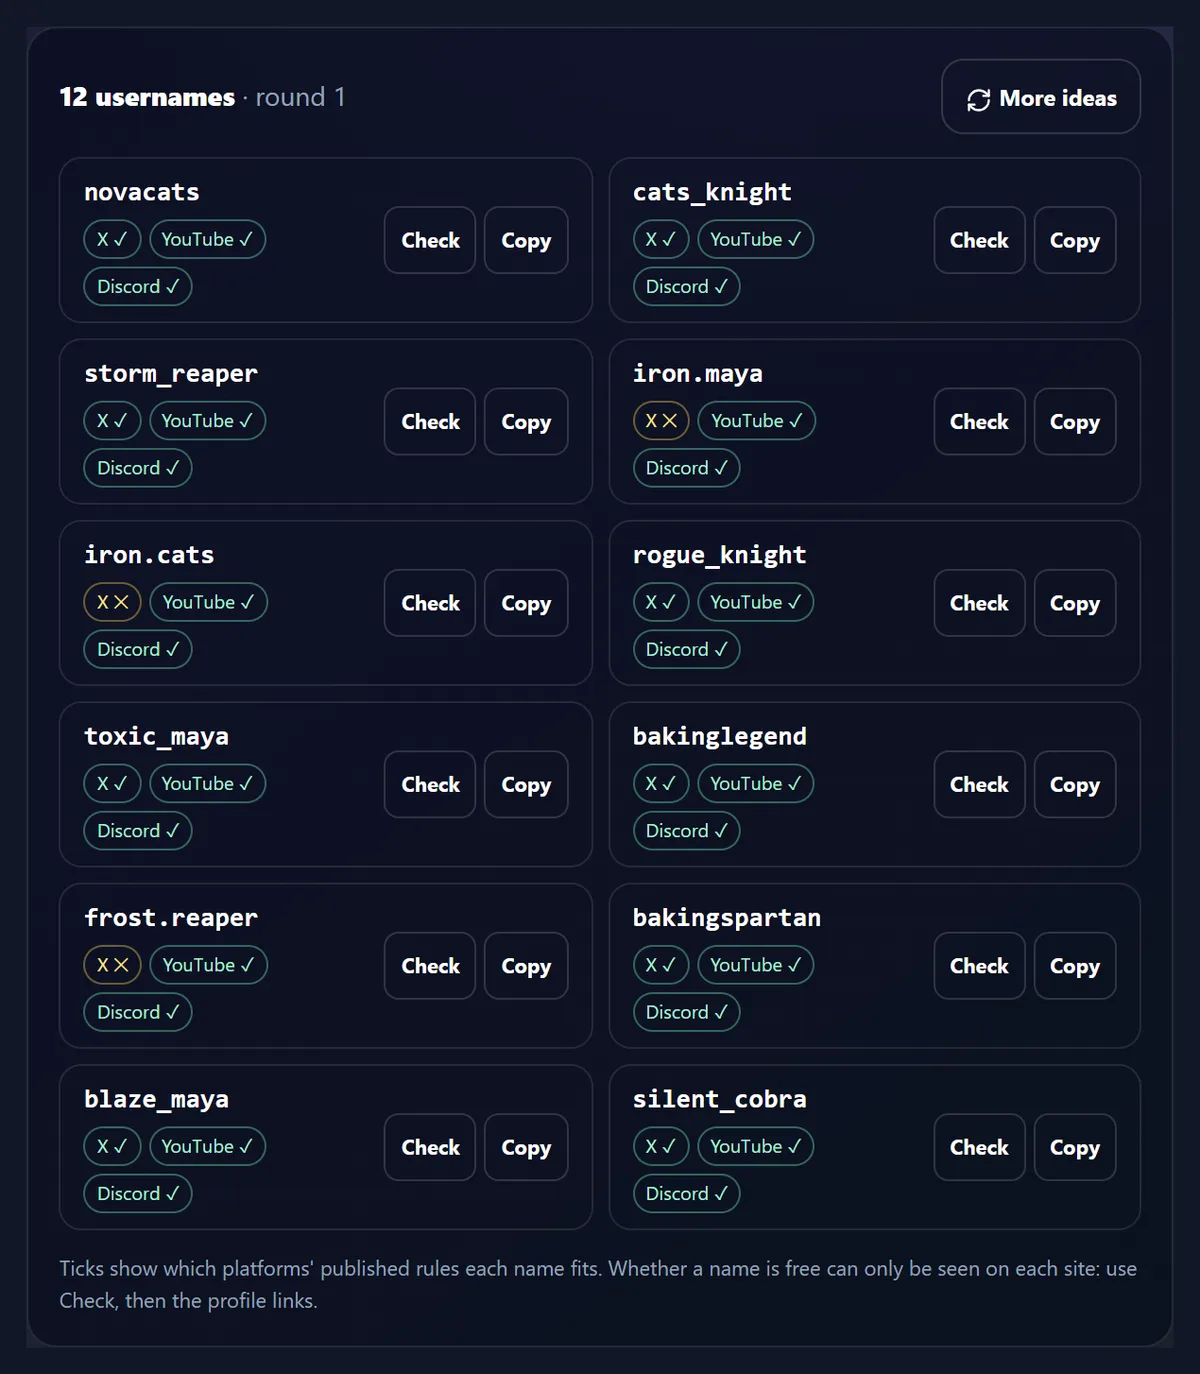This screenshot has width=1200, height=1374.
Task: Check availability of silent_cobra
Action: (x=979, y=1148)
